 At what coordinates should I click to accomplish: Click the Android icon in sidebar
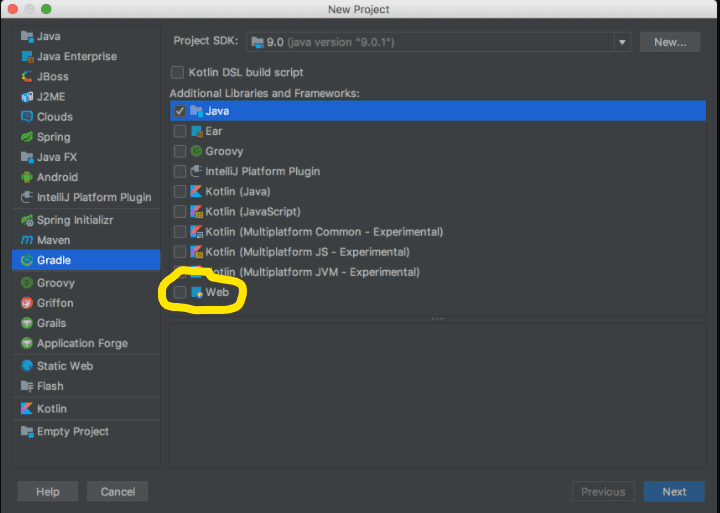(x=27, y=177)
